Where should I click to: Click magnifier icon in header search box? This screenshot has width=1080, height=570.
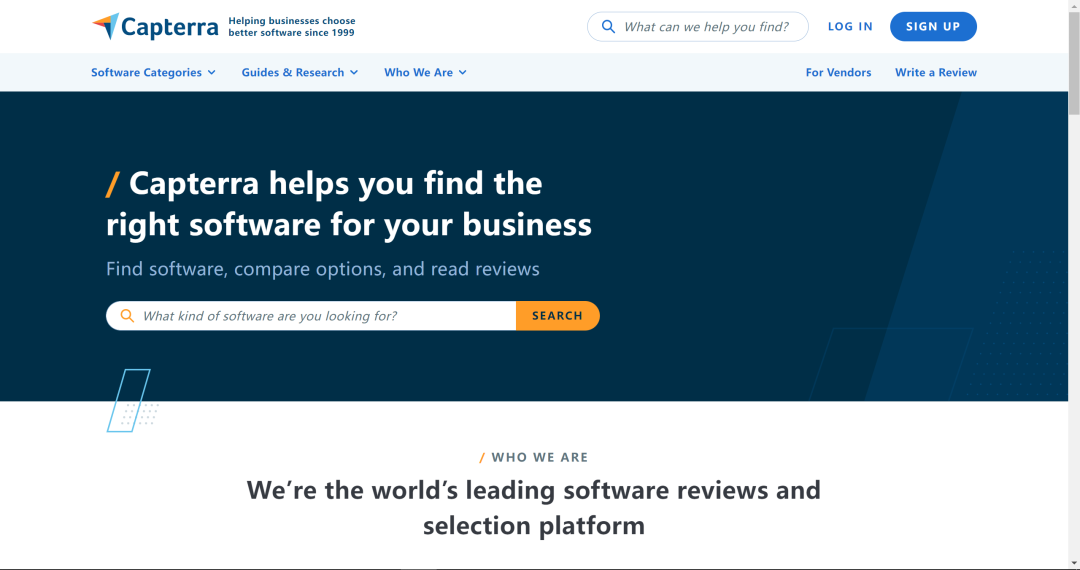point(608,27)
